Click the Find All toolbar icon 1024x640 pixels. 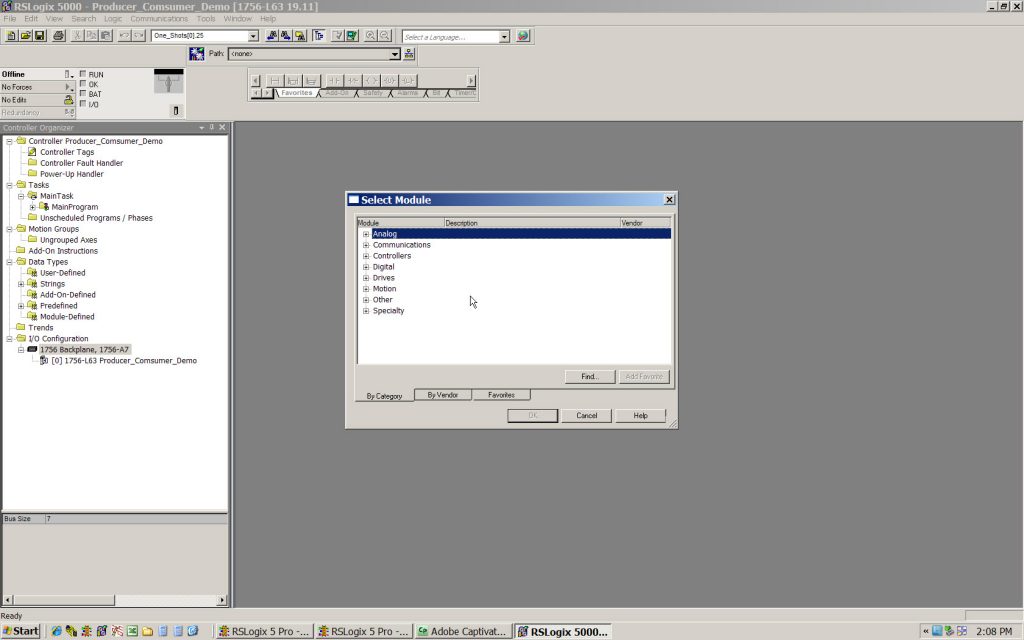[x=300, y=35]
